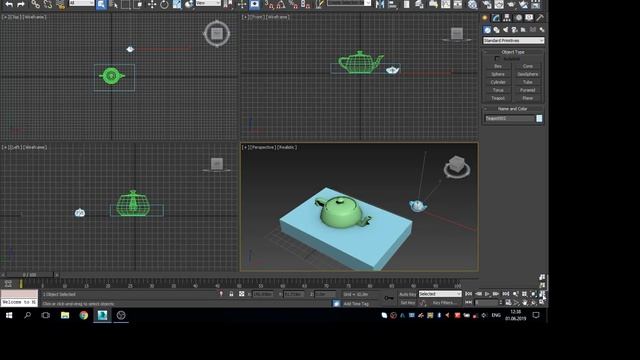Choose the Rectangular Selection Region tool

point(126,4)
